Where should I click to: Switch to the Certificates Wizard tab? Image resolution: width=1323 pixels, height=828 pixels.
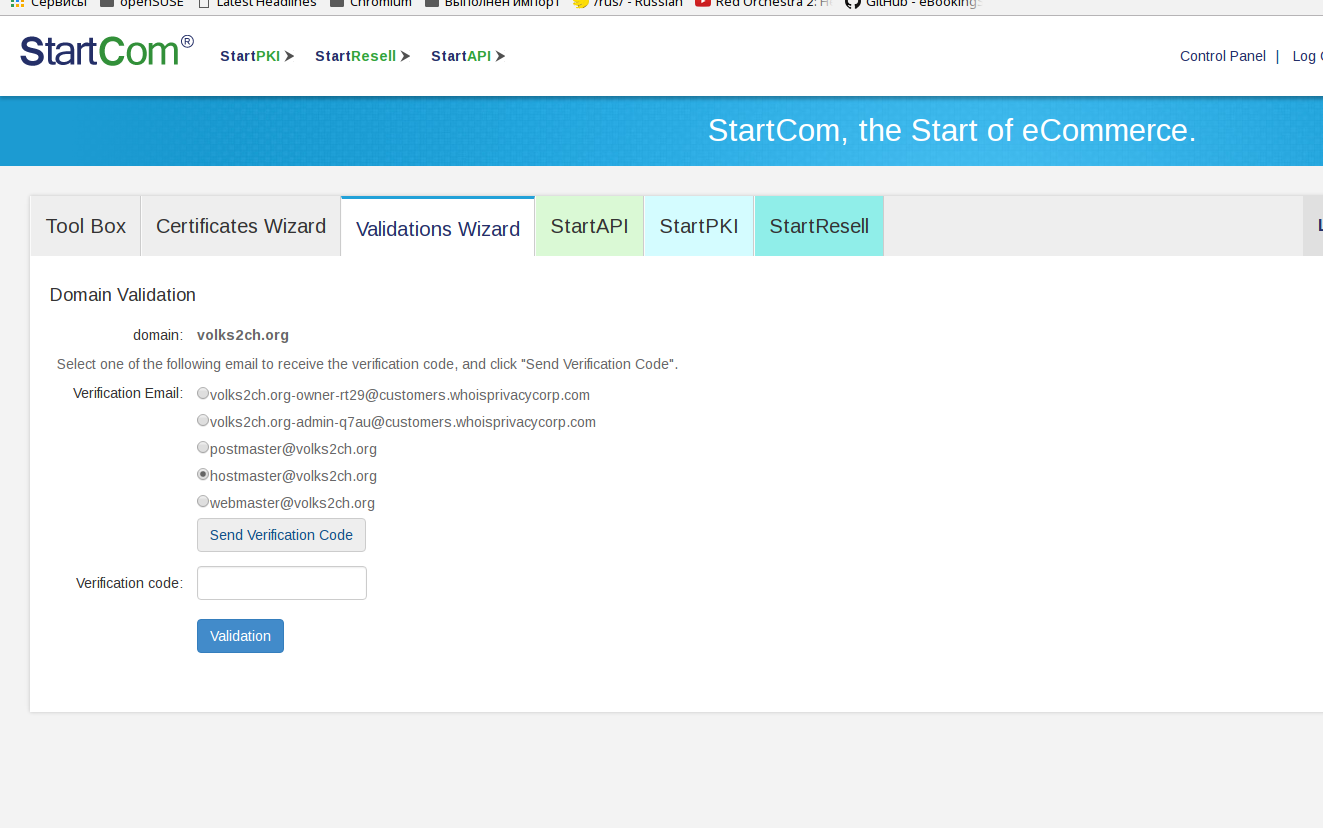(241, 226)
